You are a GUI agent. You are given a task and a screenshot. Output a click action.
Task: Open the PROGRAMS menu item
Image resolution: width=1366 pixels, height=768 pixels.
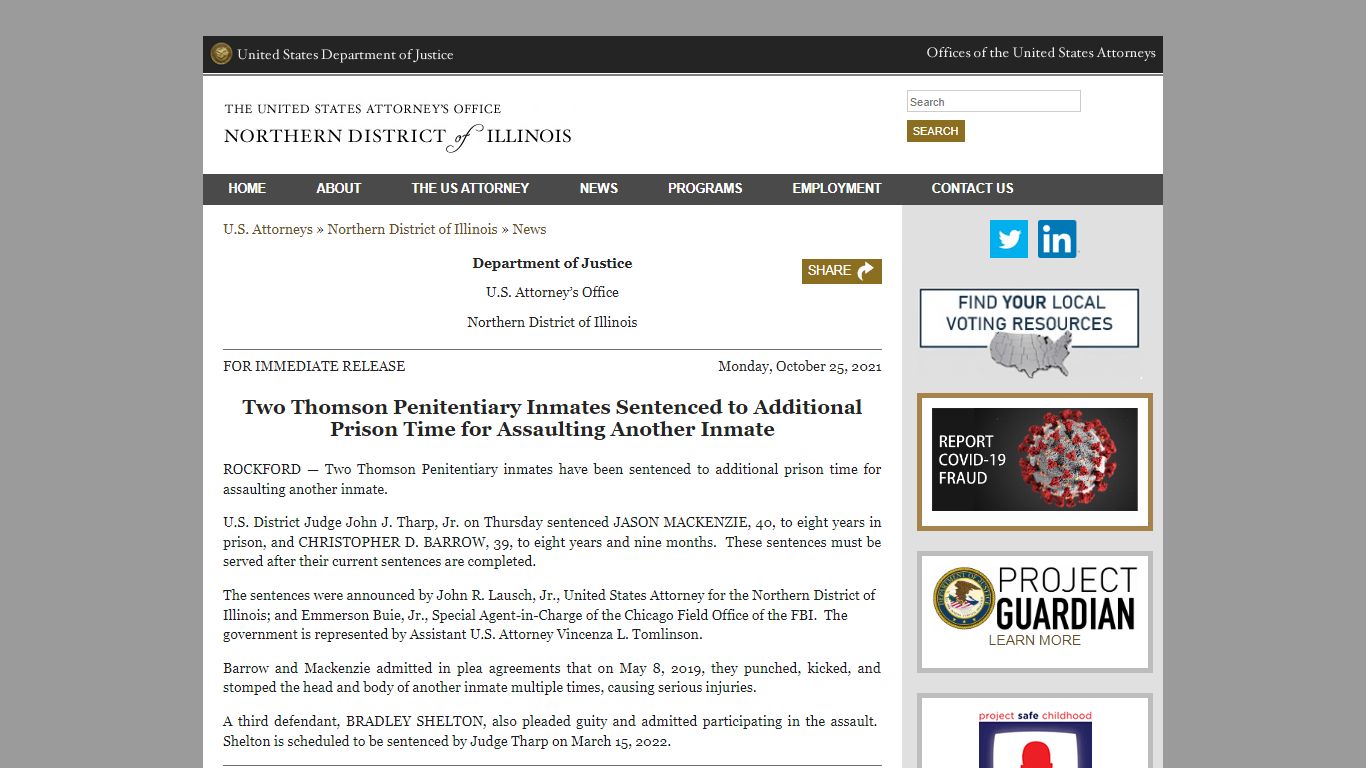coord(705,188)
